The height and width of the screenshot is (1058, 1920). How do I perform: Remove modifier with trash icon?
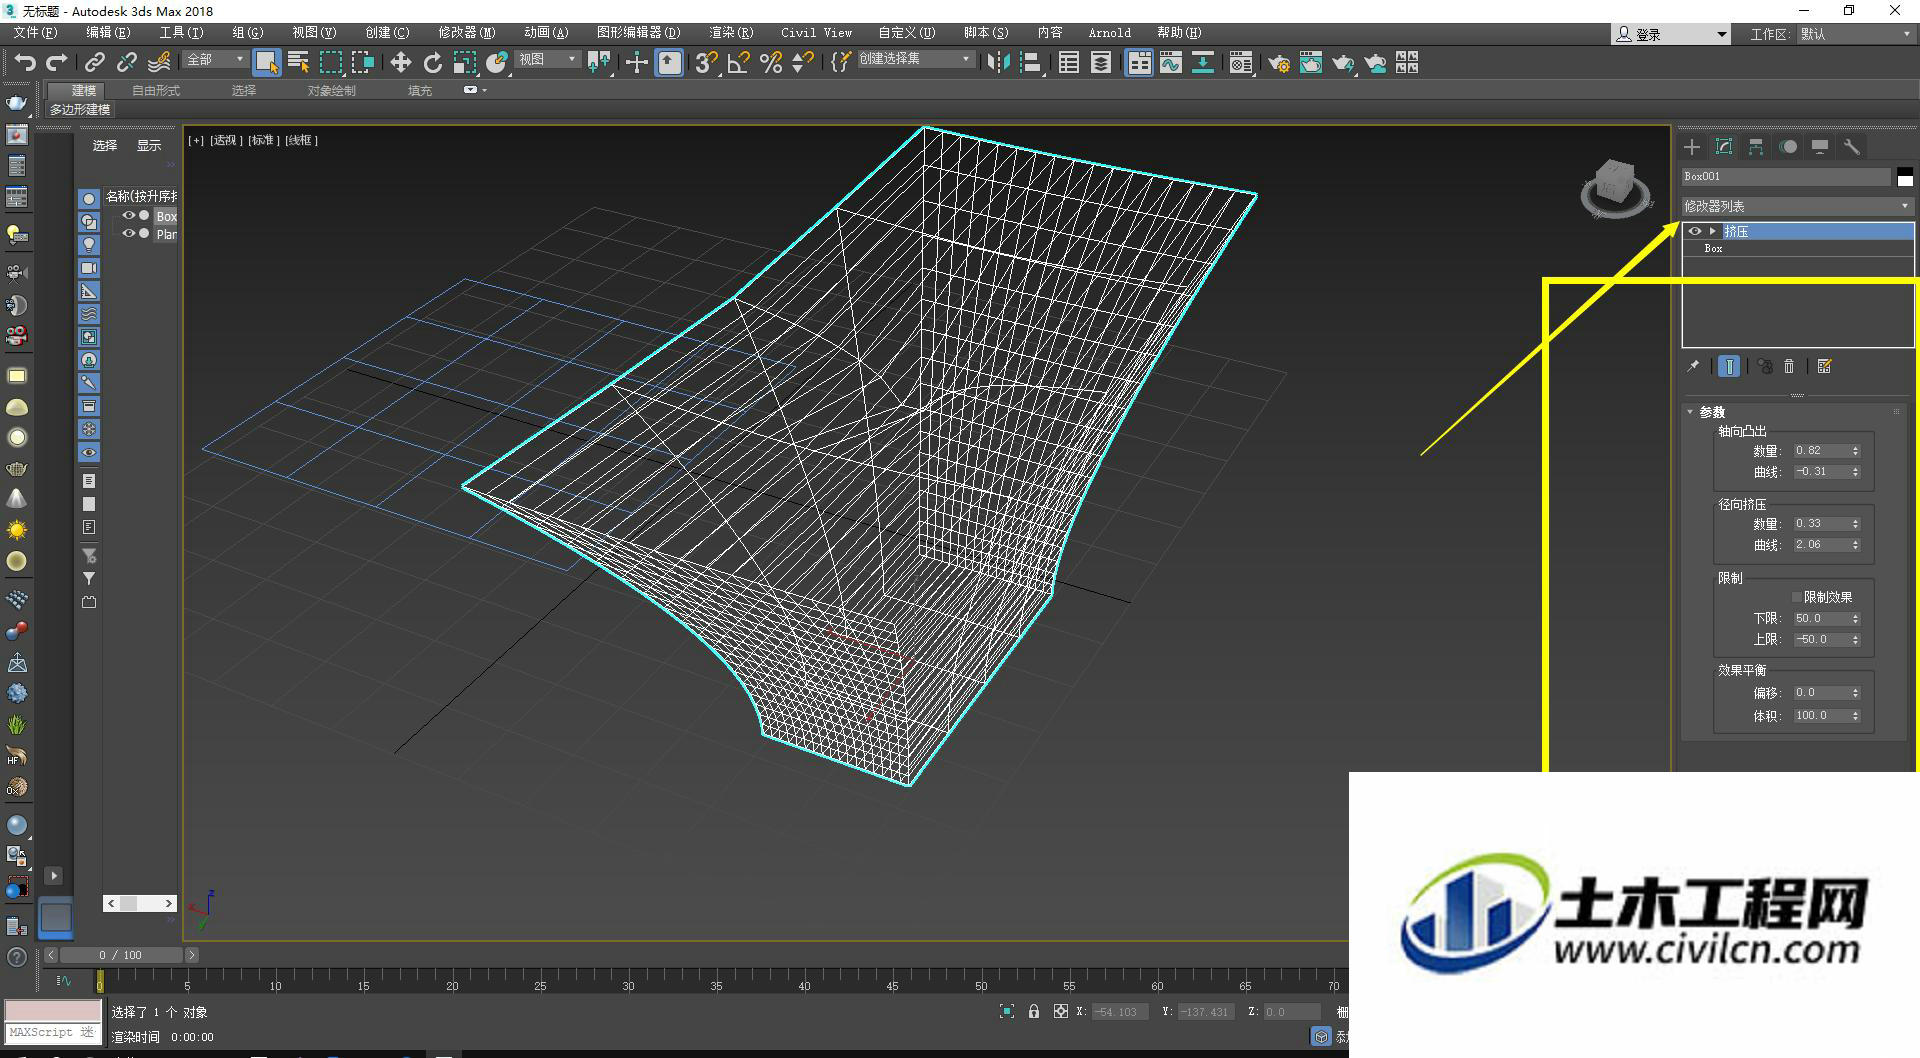click(x=1789, y=366)
